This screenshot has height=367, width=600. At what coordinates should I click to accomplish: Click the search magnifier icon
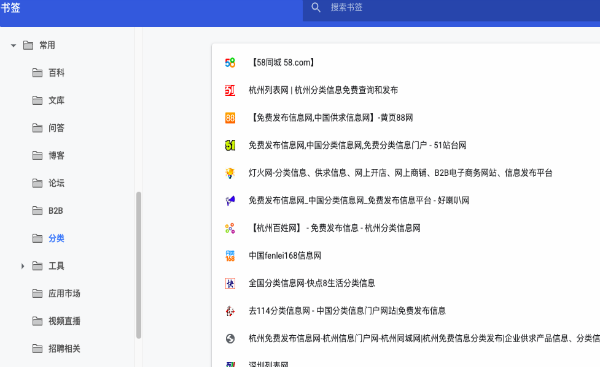click(316, 7)
